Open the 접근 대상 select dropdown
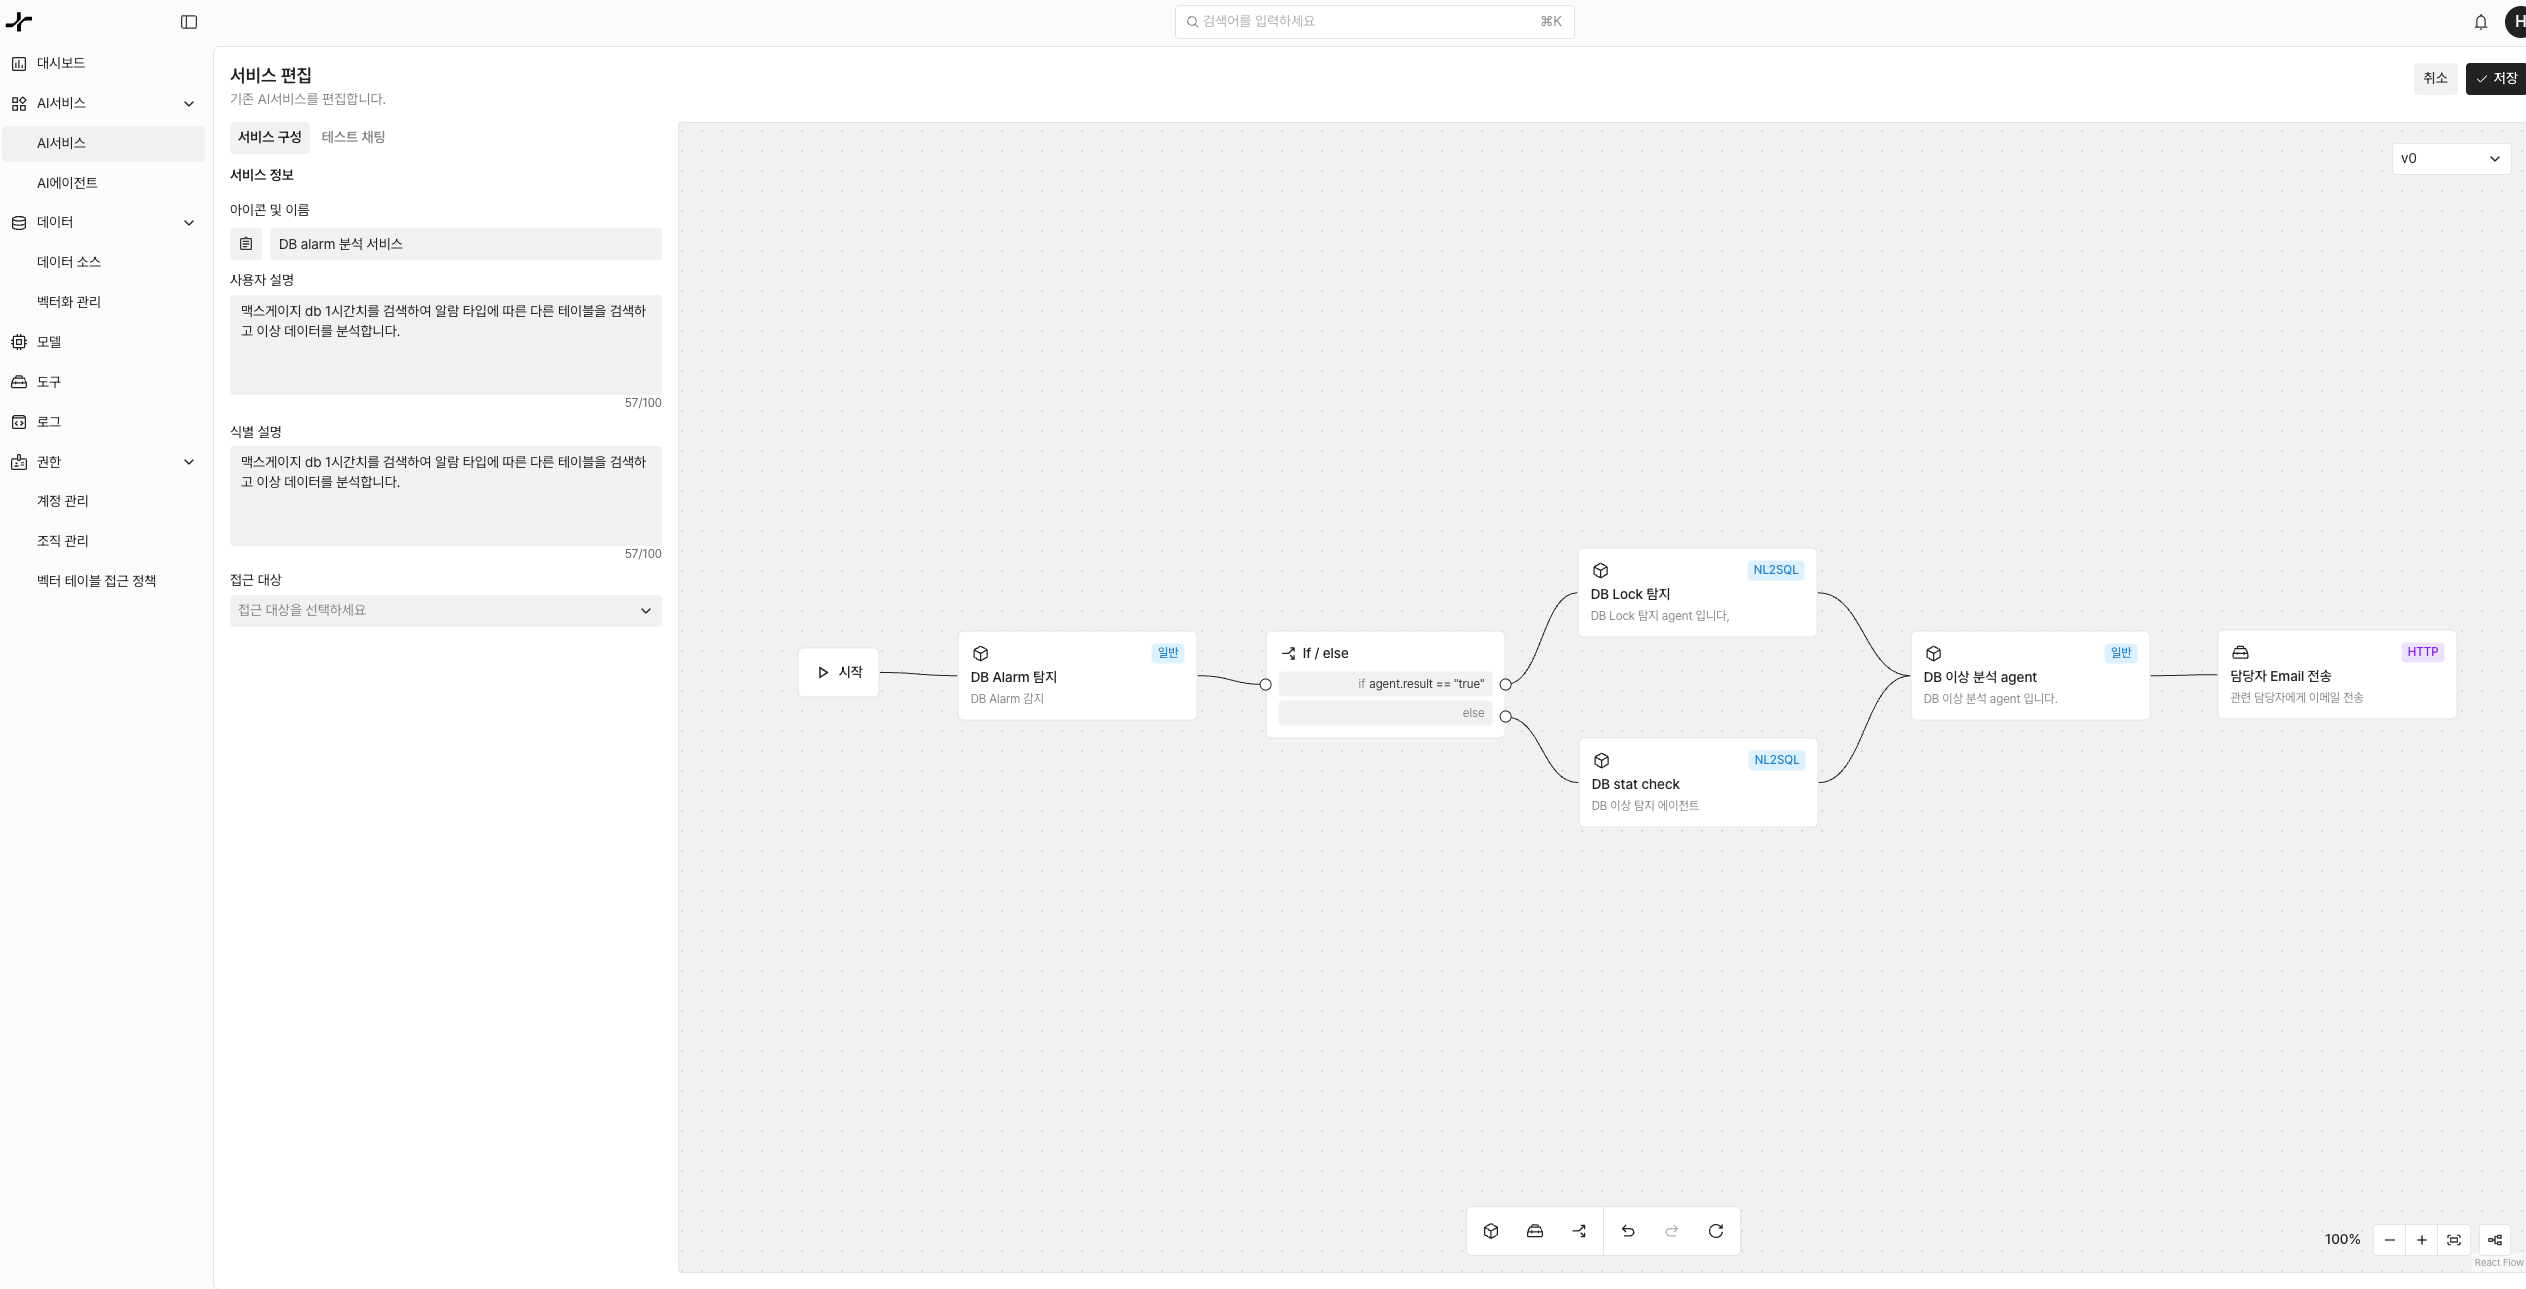The height and width of the screenshot is (1289, 2526). tap(445, 611)
